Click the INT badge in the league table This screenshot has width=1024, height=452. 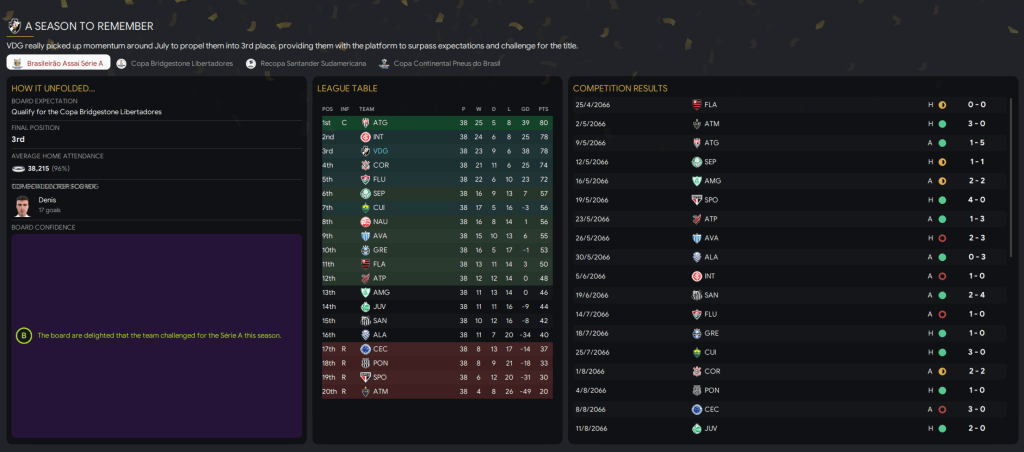[x=366, y=136]
